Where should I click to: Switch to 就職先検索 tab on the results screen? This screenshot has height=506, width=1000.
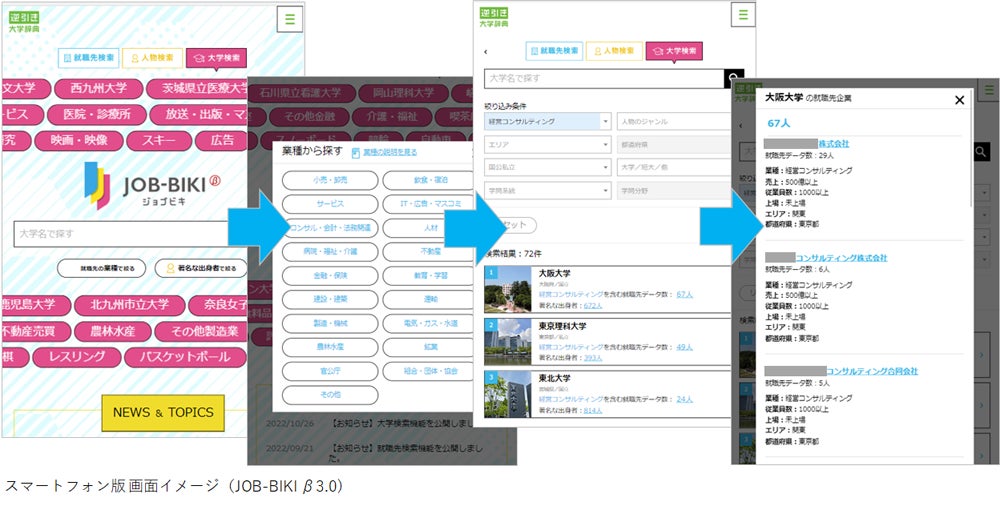[x=554, y=51]
